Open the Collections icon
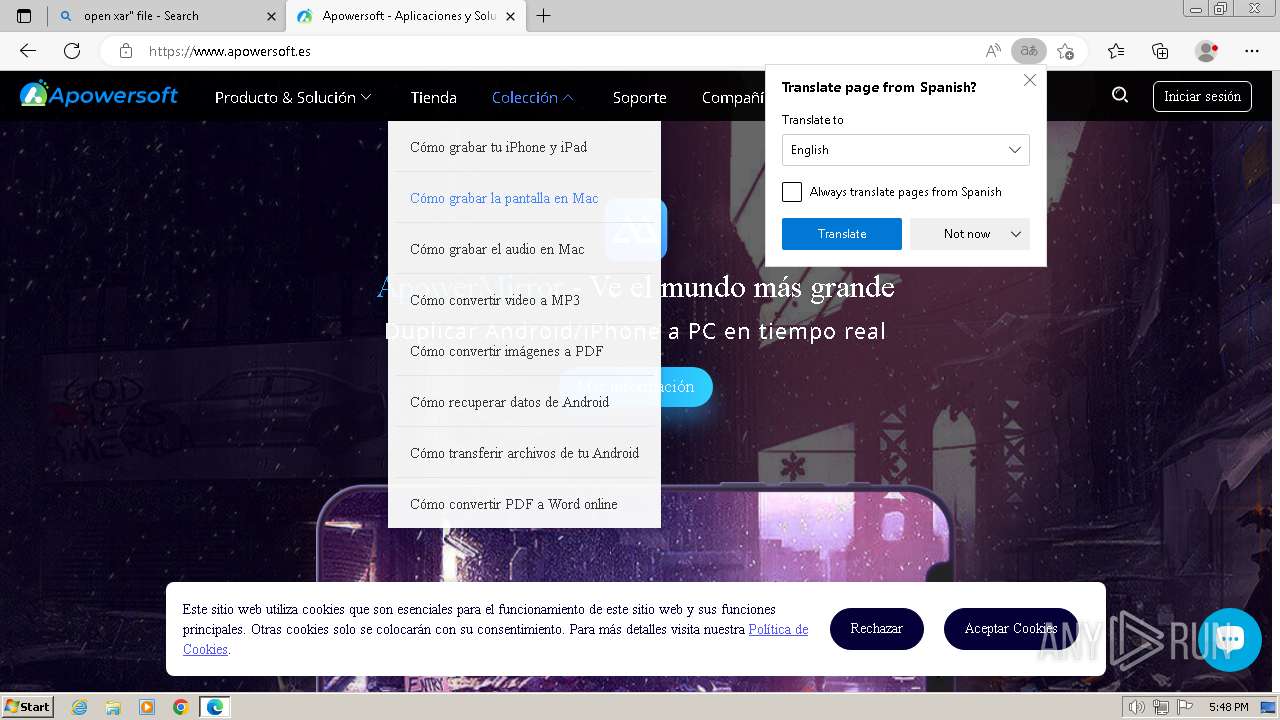The image size is (1280, 720). click(x=1160, y=51)
